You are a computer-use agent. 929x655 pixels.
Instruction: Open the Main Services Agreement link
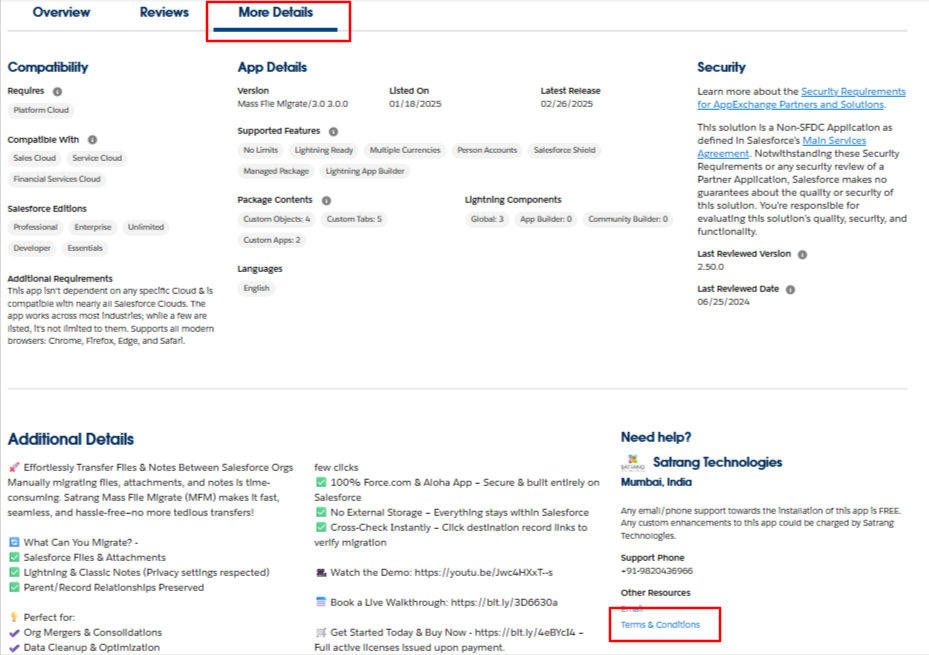(781, 147)
